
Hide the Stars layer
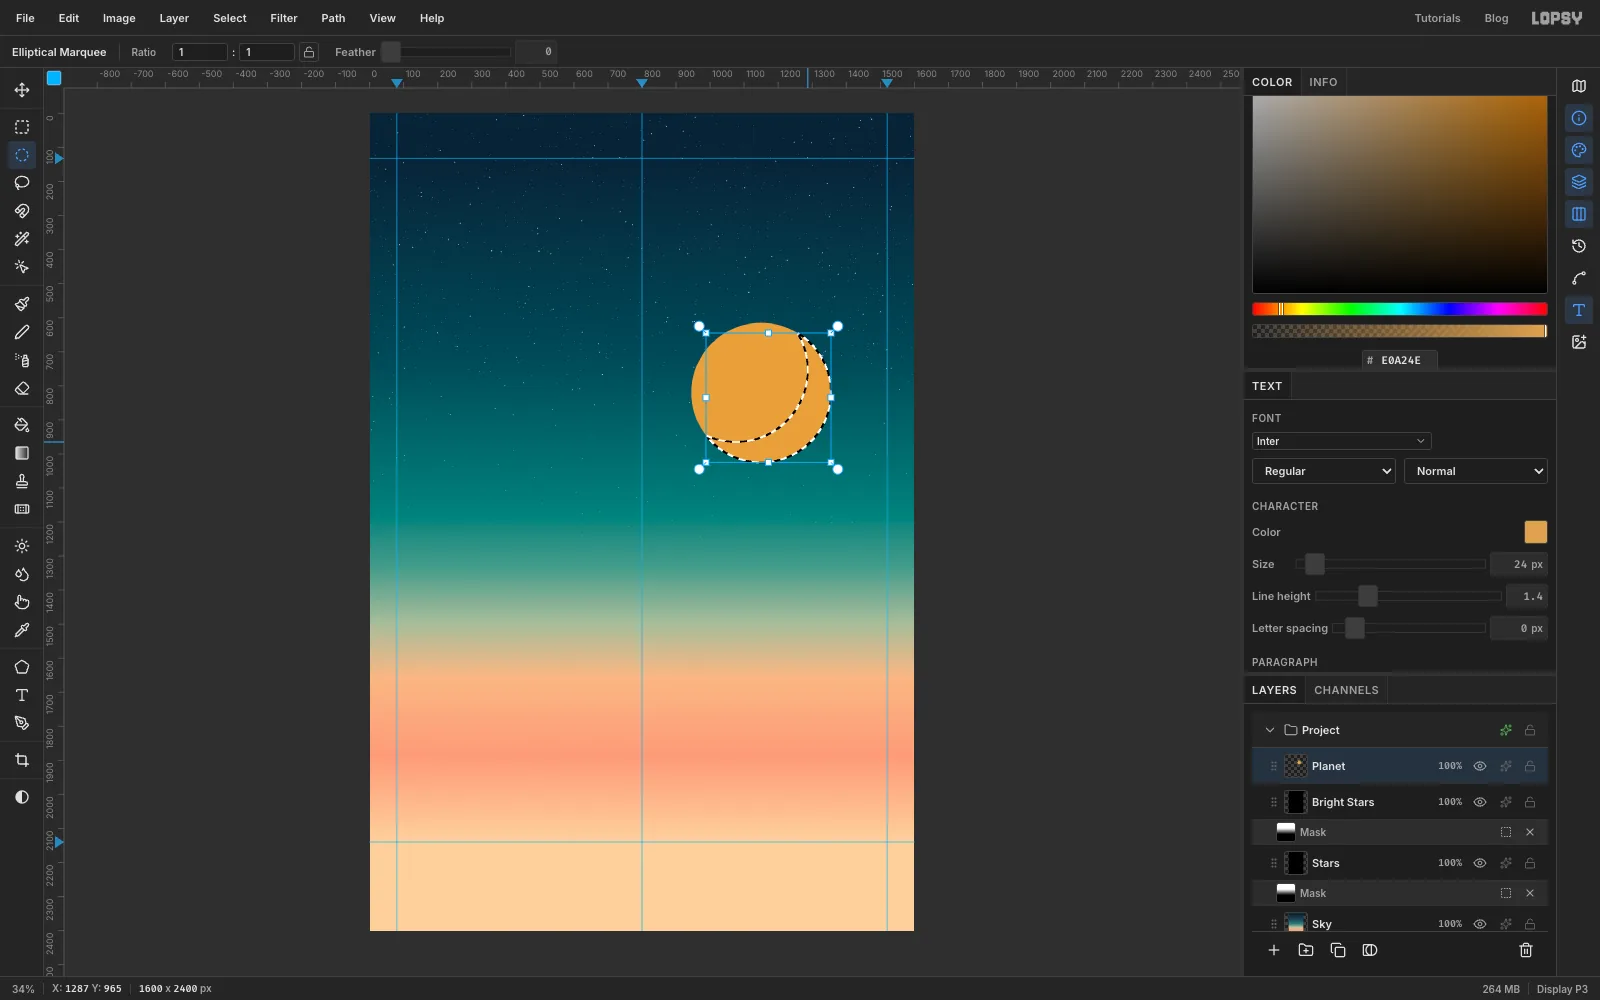pos(1480,863)
